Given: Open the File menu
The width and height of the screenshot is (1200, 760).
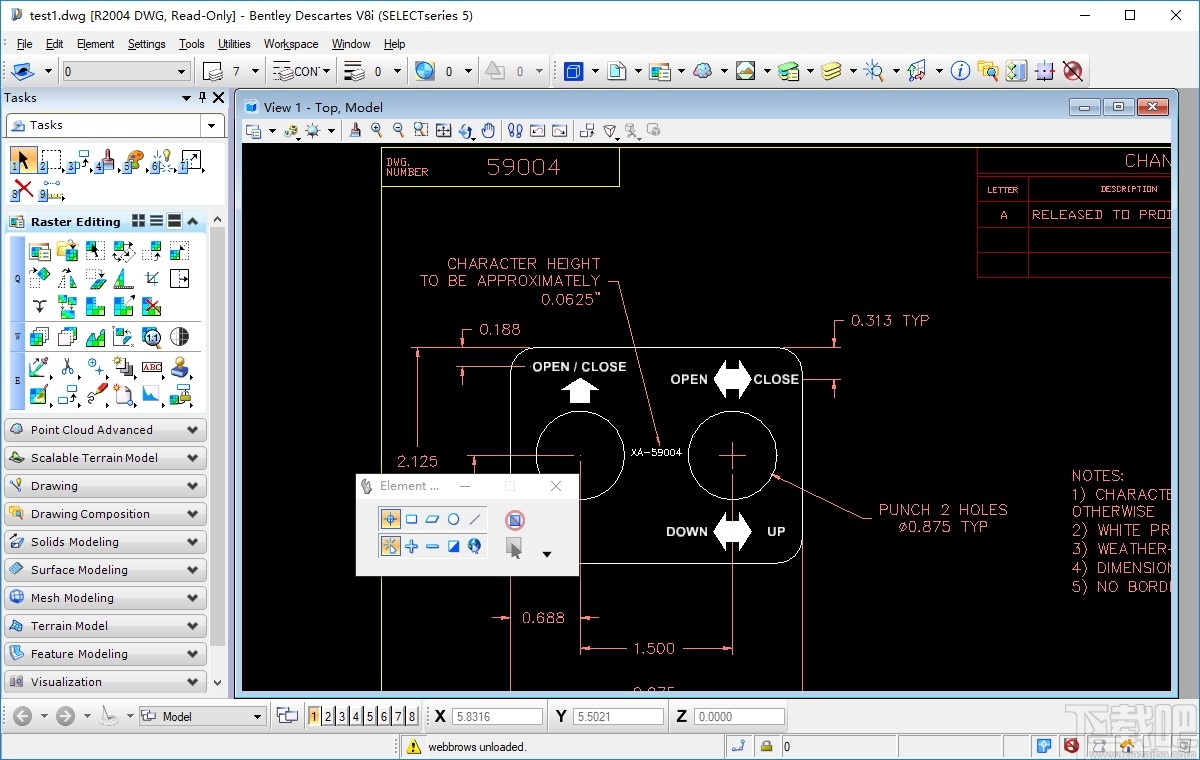Looking at the screenshot, I should pyautogui.click(x=25, y=44).
